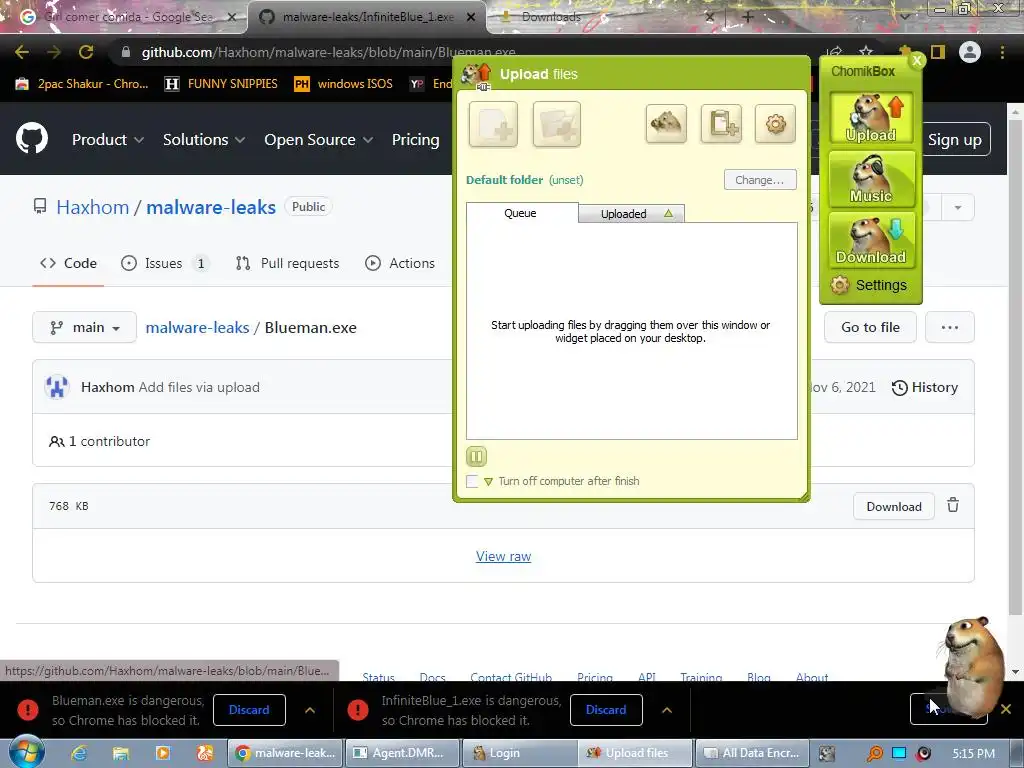Open the main branch dropdown
This screenshot has height=768, width=1024.
click(84, 327)
